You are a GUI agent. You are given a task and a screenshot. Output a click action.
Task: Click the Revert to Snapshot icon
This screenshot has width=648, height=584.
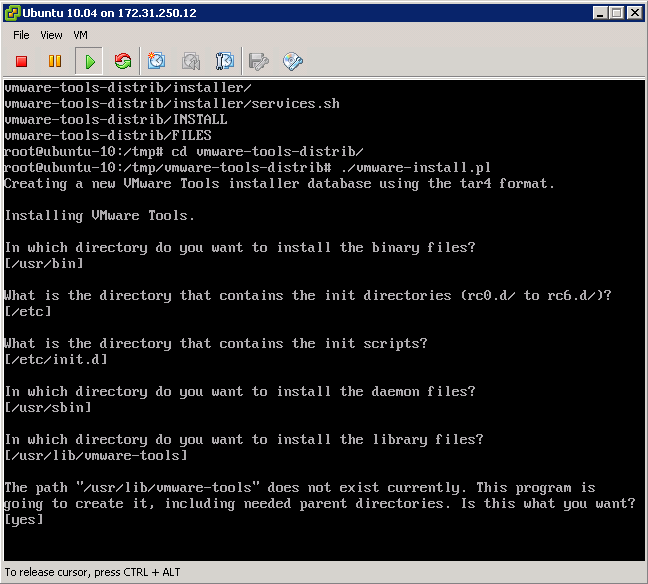click(191, 61)
